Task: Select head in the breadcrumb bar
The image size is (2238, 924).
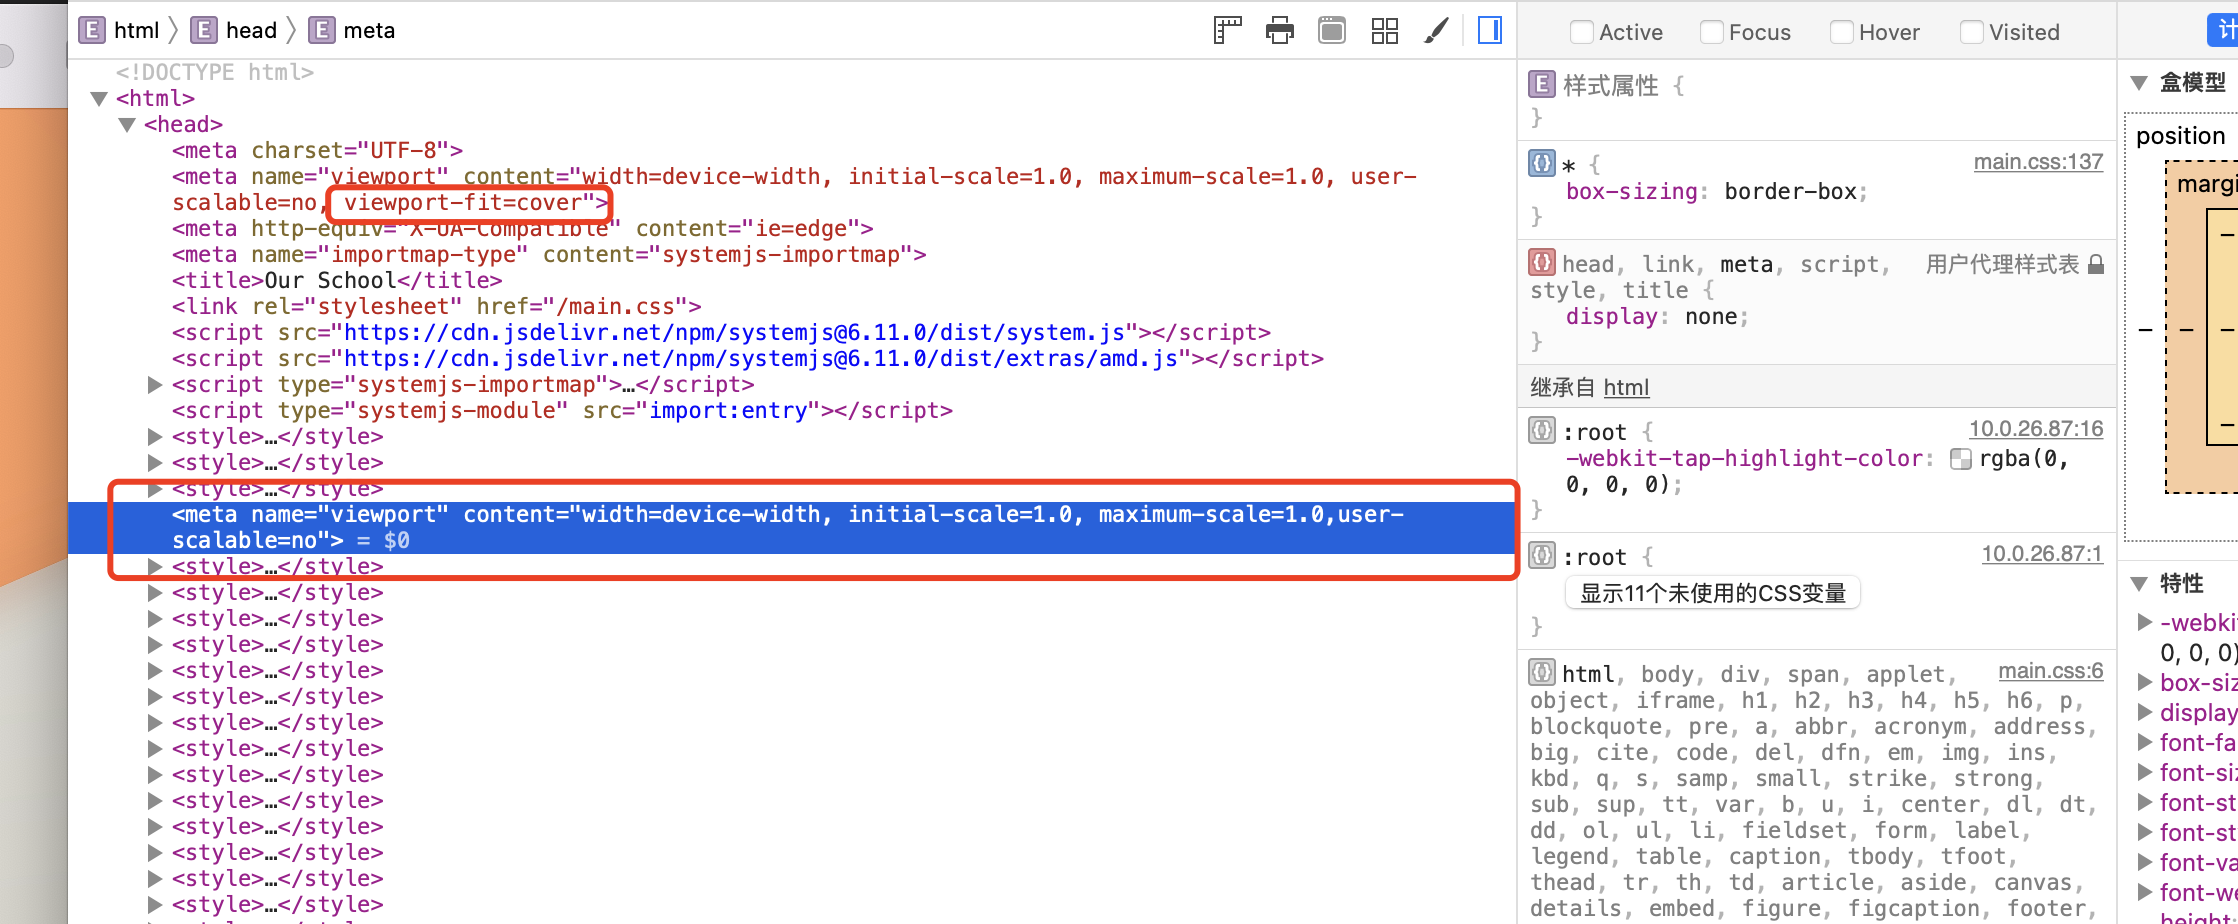Action: pyautogui.click(x=251, y=30)
